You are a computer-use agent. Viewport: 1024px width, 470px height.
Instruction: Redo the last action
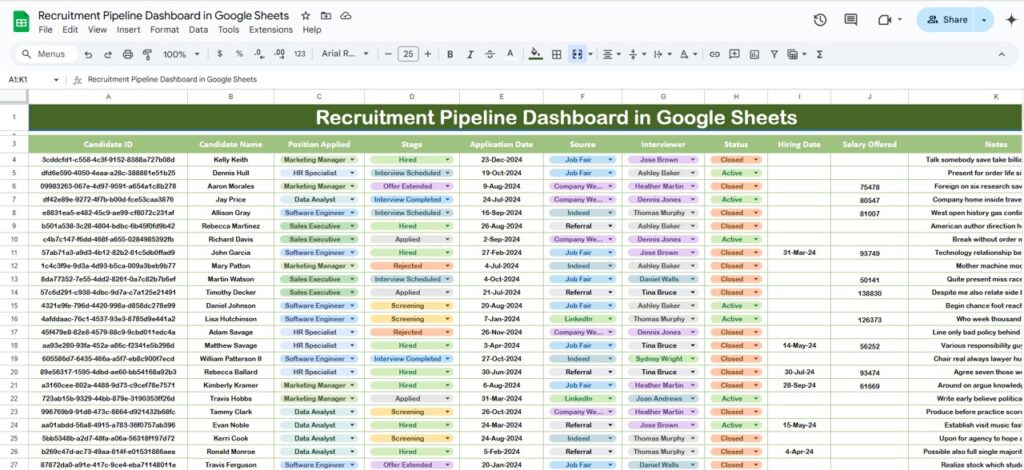(108, 54)
